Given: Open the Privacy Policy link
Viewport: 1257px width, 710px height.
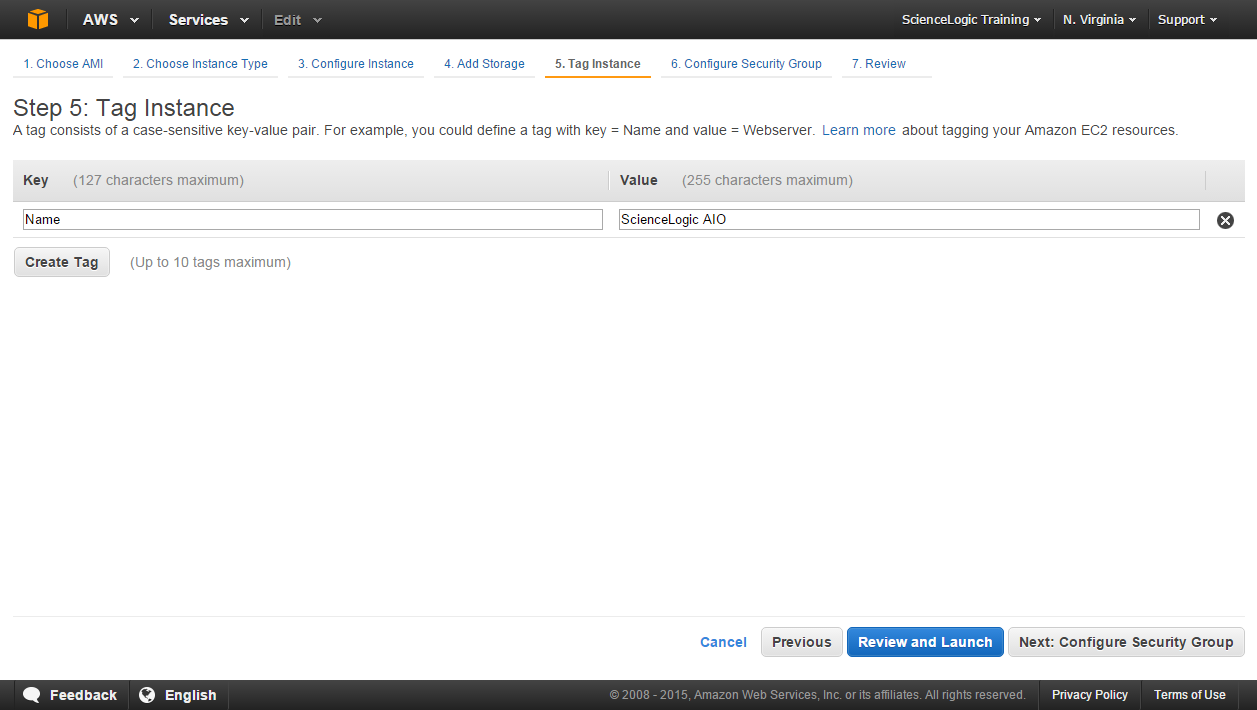Looking at the screenshot, I should click(1090, 695).
